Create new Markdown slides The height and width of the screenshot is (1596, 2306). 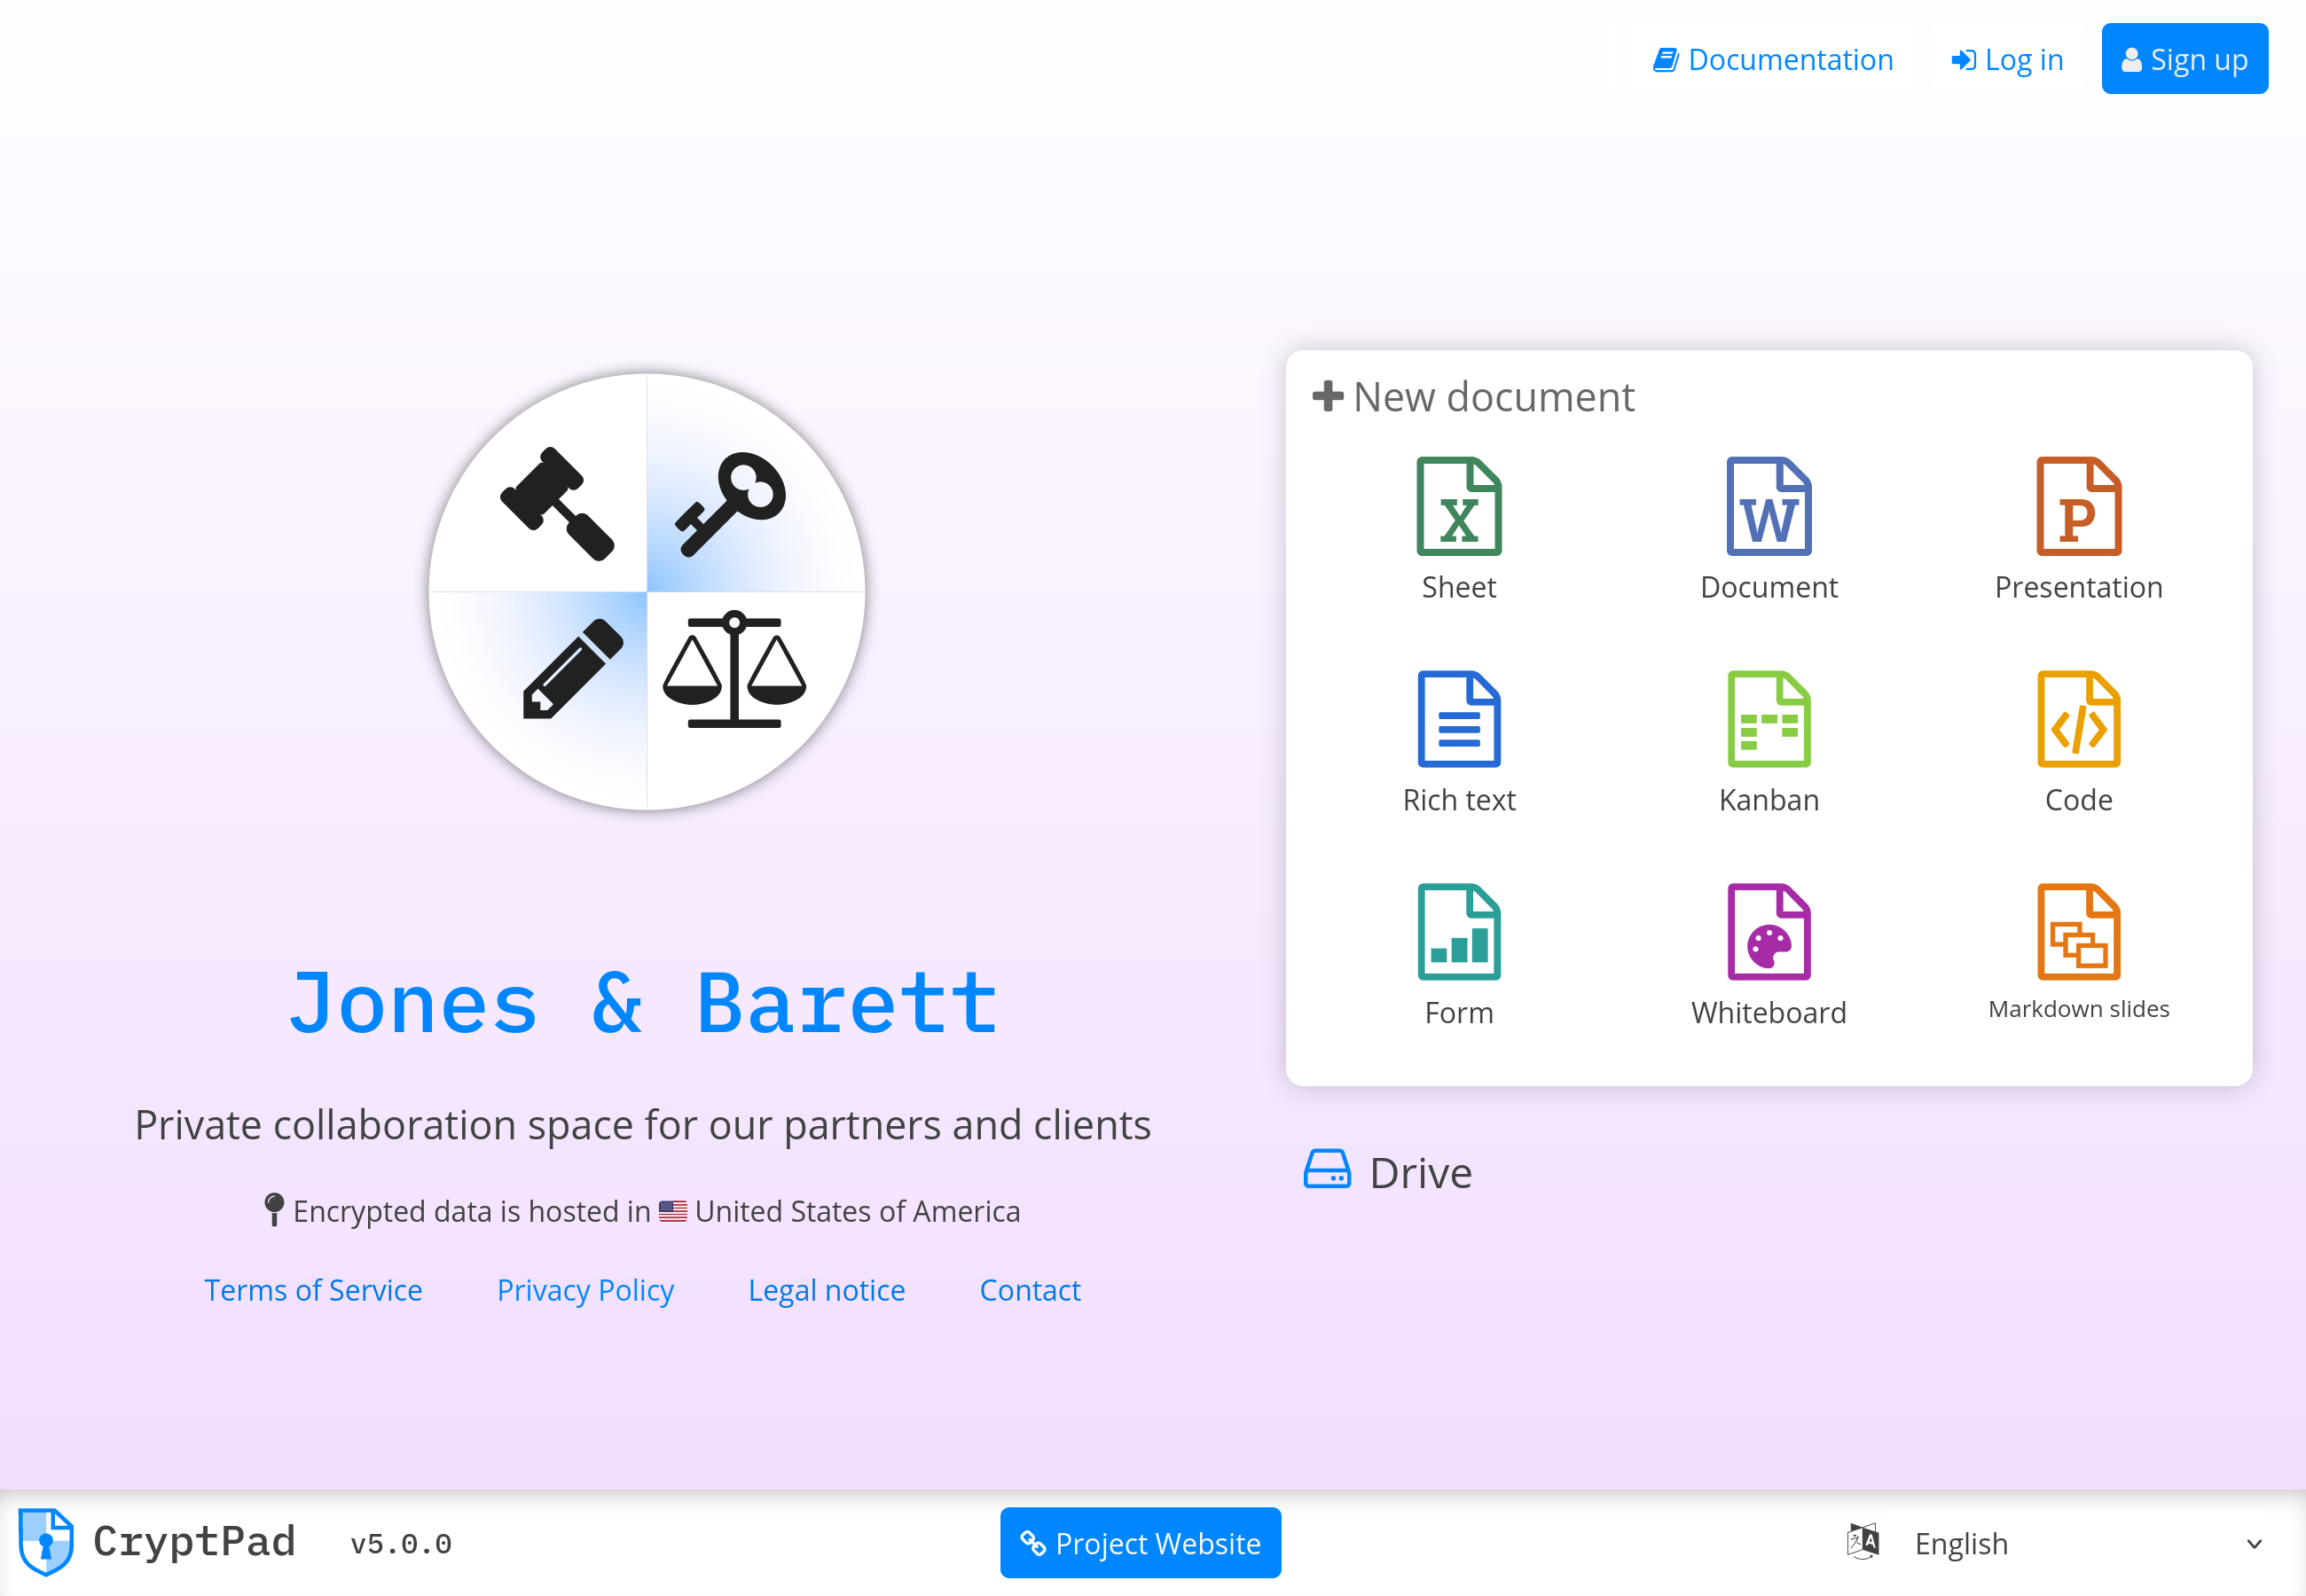[2078, 951]
